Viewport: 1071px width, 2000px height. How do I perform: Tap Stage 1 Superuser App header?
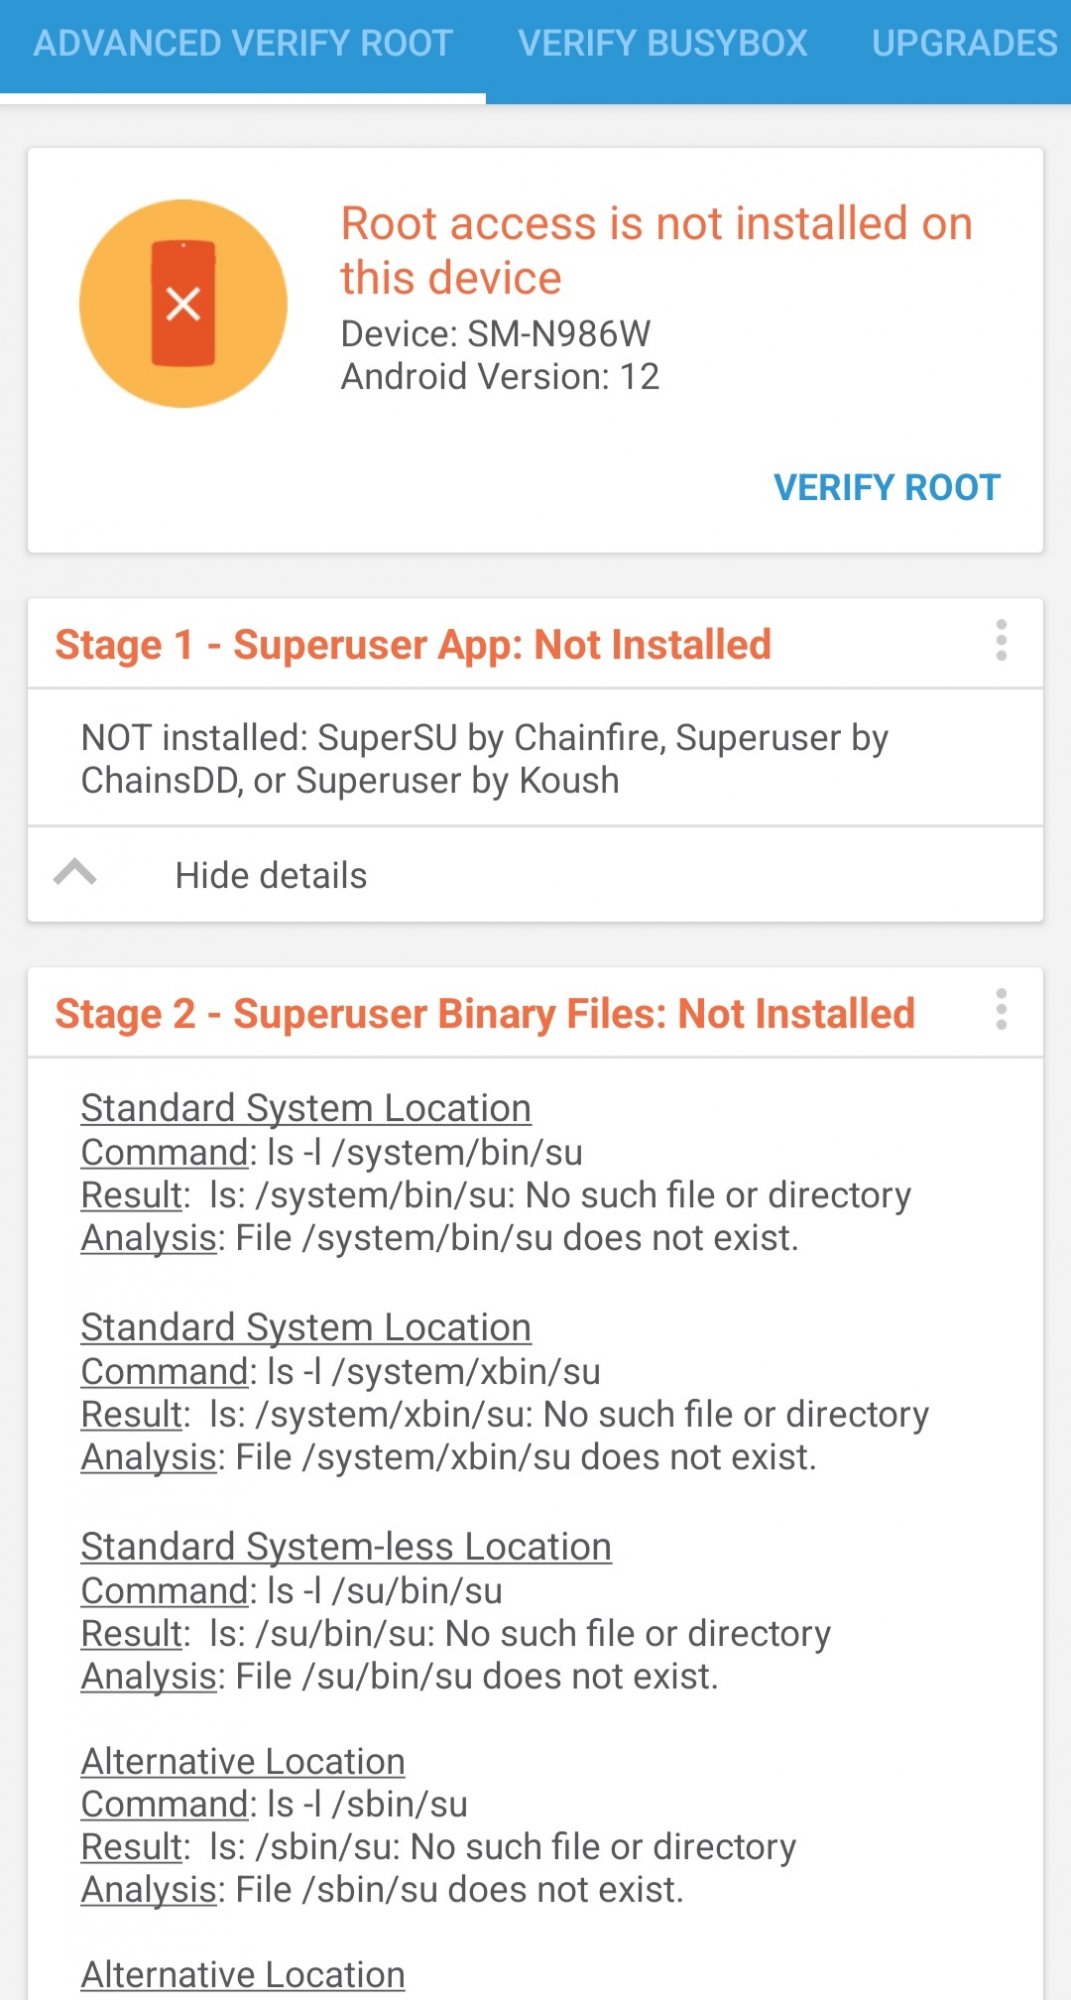point(413,645)
